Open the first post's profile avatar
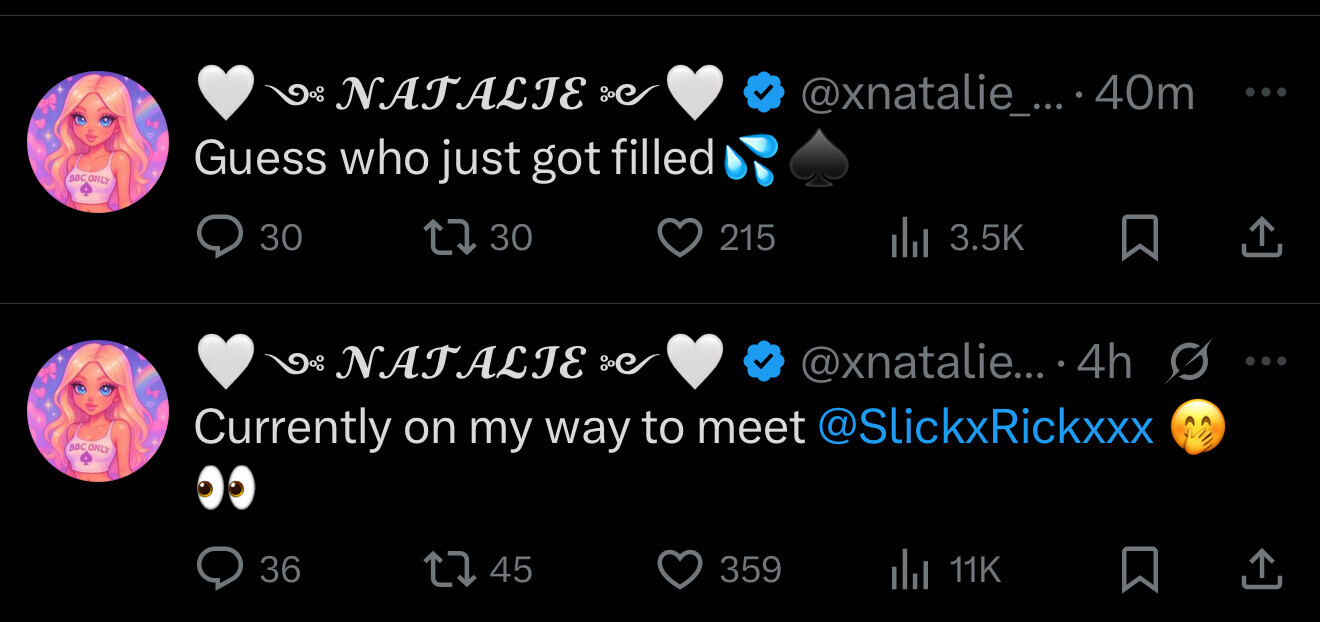The width and height of the screenshot is (1320, 622). click(x=98, y=142)
